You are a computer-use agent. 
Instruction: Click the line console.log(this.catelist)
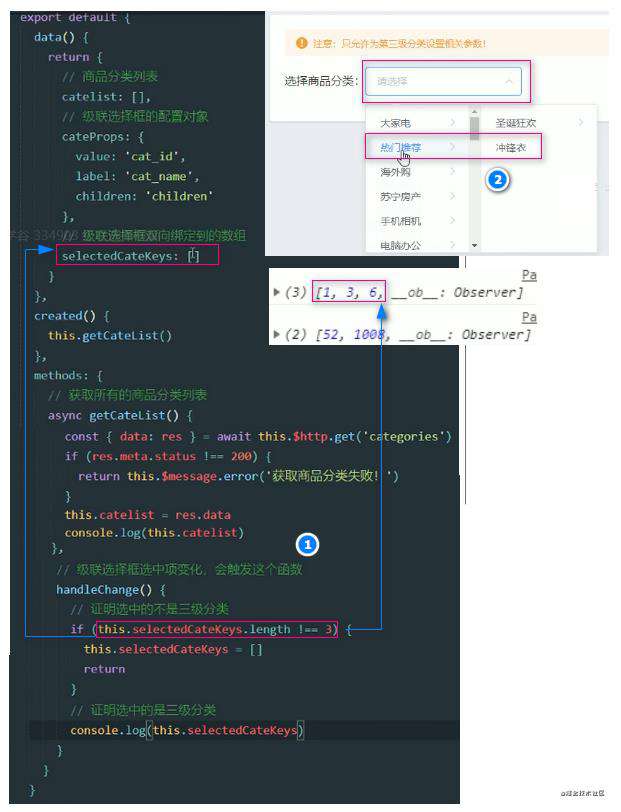point(154,532)
